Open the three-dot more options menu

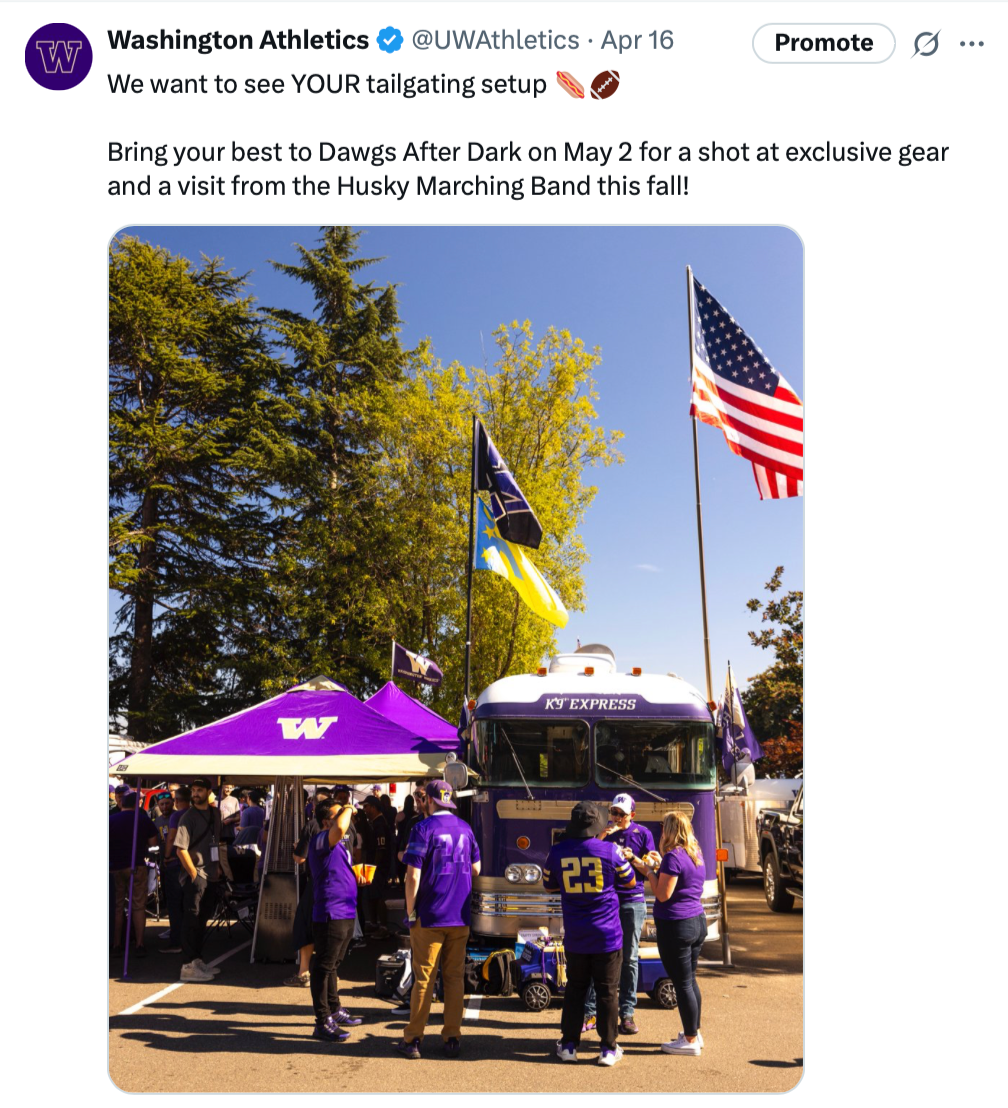(x=972, y=44)
